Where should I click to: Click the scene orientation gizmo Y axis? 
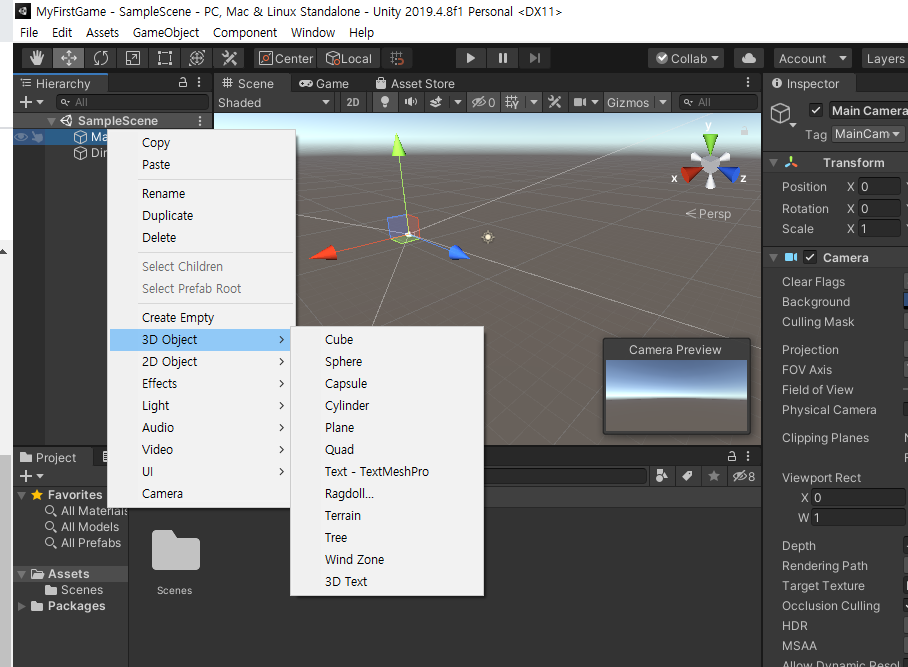click(x=710, y=142)
